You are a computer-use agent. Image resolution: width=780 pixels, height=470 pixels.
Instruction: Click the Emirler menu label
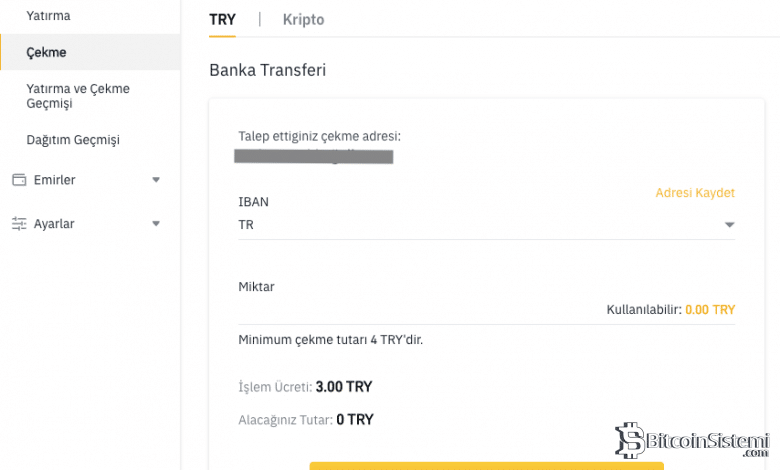pos(54,180)
